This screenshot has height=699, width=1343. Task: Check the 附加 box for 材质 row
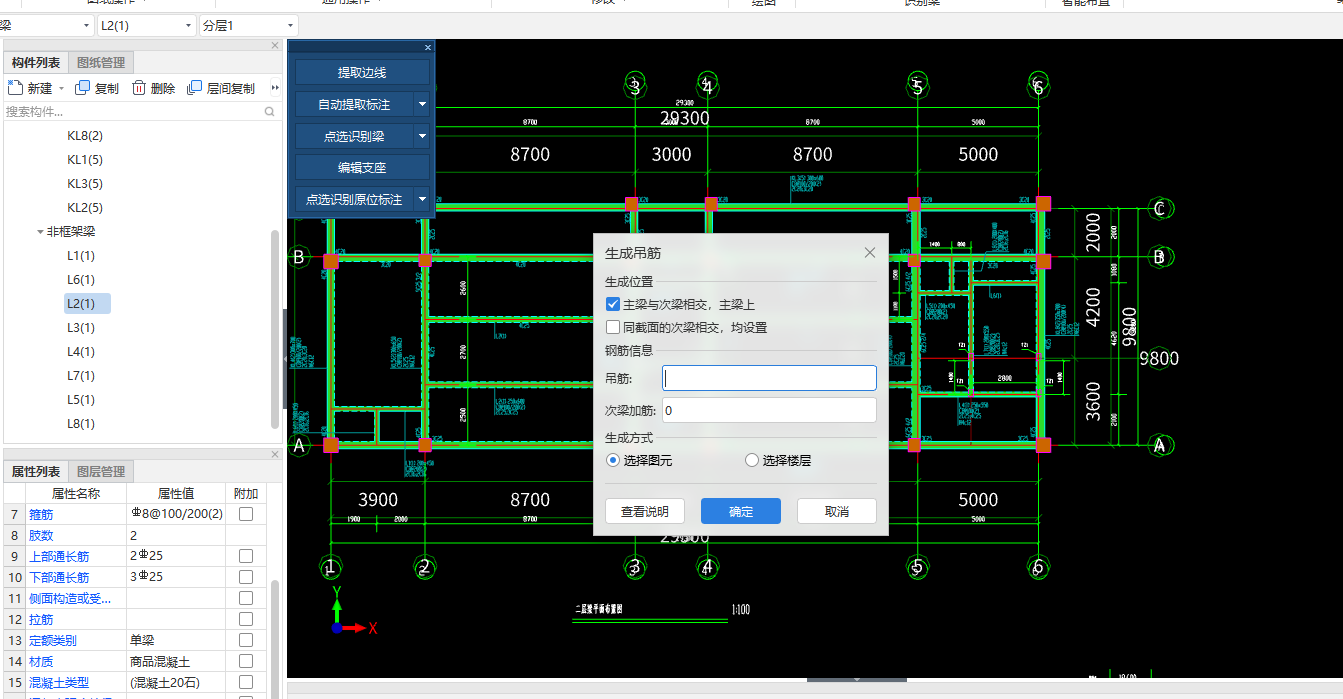(x=246, y=661)
